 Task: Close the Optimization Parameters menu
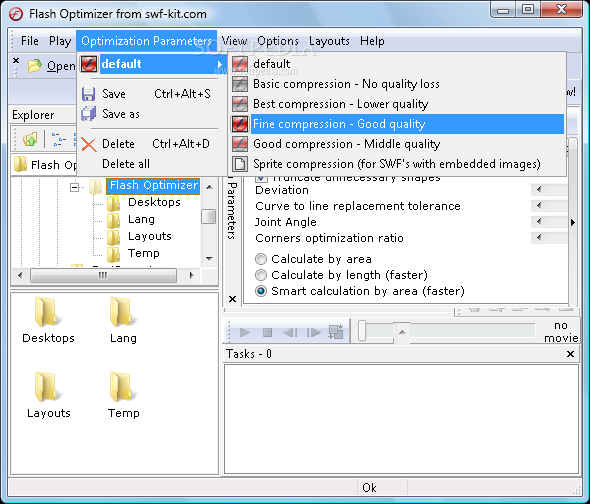(146, 41)
